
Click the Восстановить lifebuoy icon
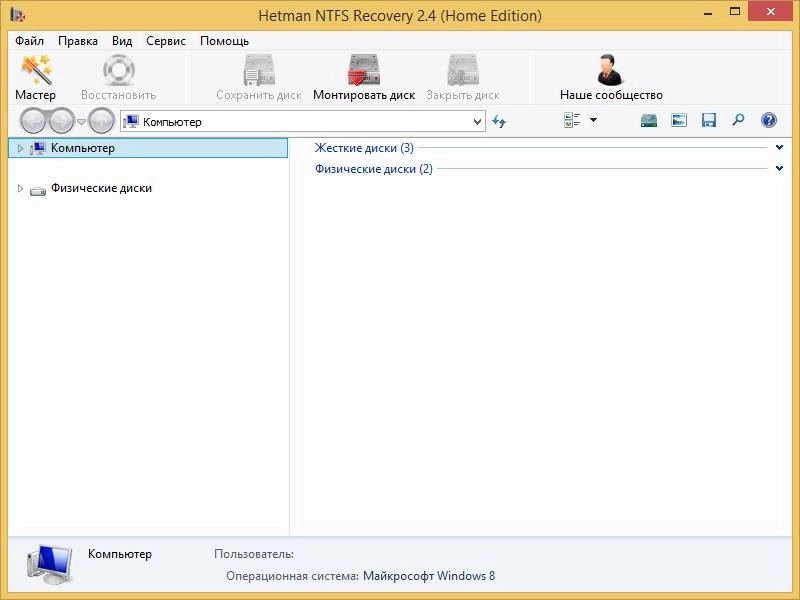click(x=118, y=70)
